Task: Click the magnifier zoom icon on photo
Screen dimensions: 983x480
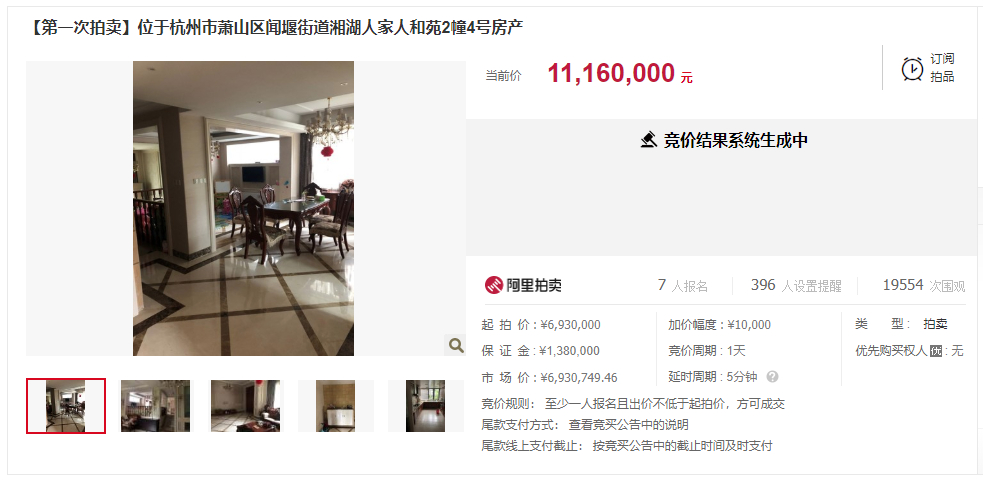Action: coord(456,345)
